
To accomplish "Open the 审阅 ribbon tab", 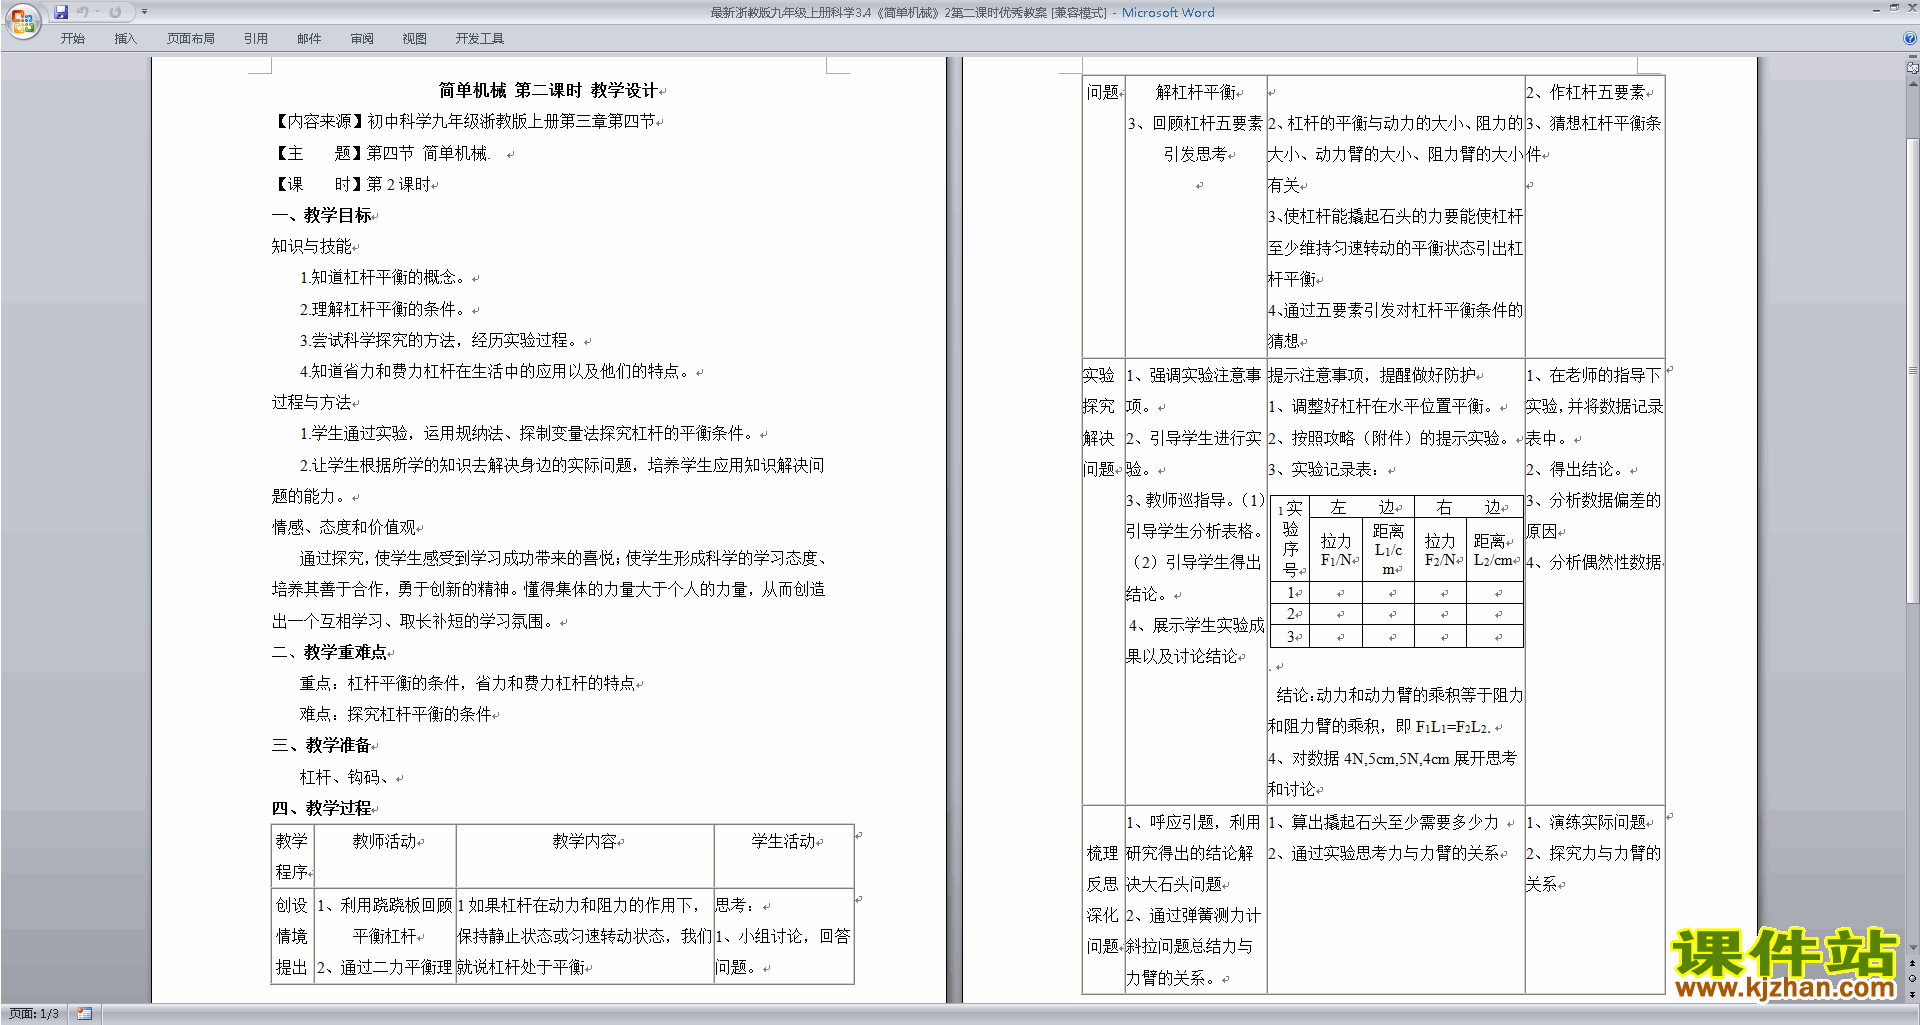I will pyautogui.click(x=362, y=39).
